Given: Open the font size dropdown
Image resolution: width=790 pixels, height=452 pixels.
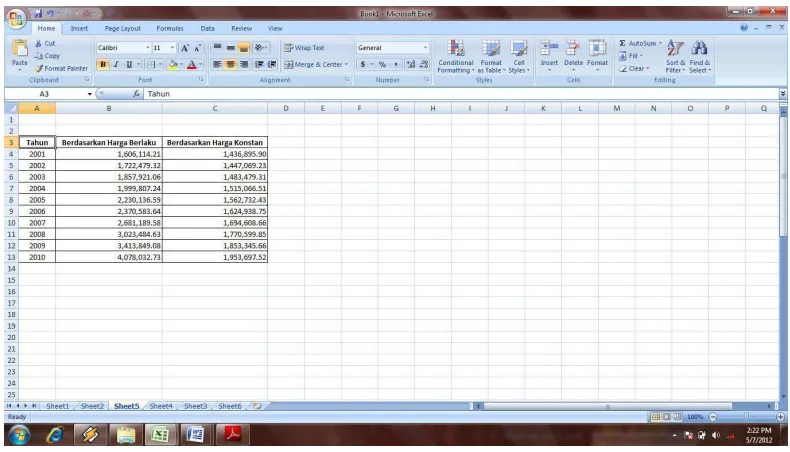Looking at the screenshot, I should 172,48.
